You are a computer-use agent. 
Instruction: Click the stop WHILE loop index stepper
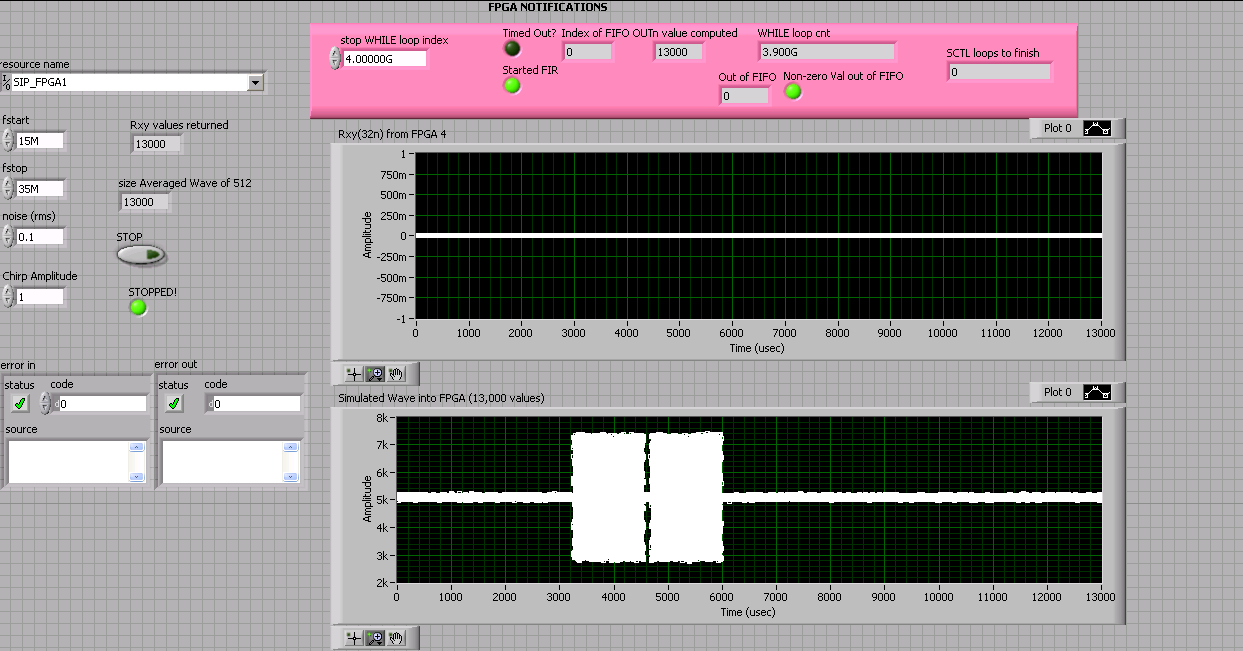coord(335,59)
